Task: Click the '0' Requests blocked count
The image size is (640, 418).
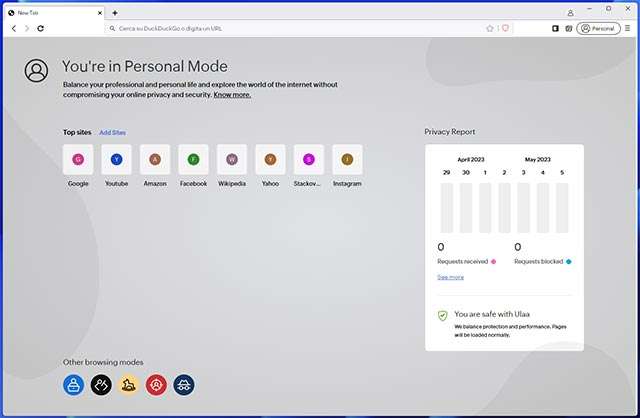Action: 518,247
